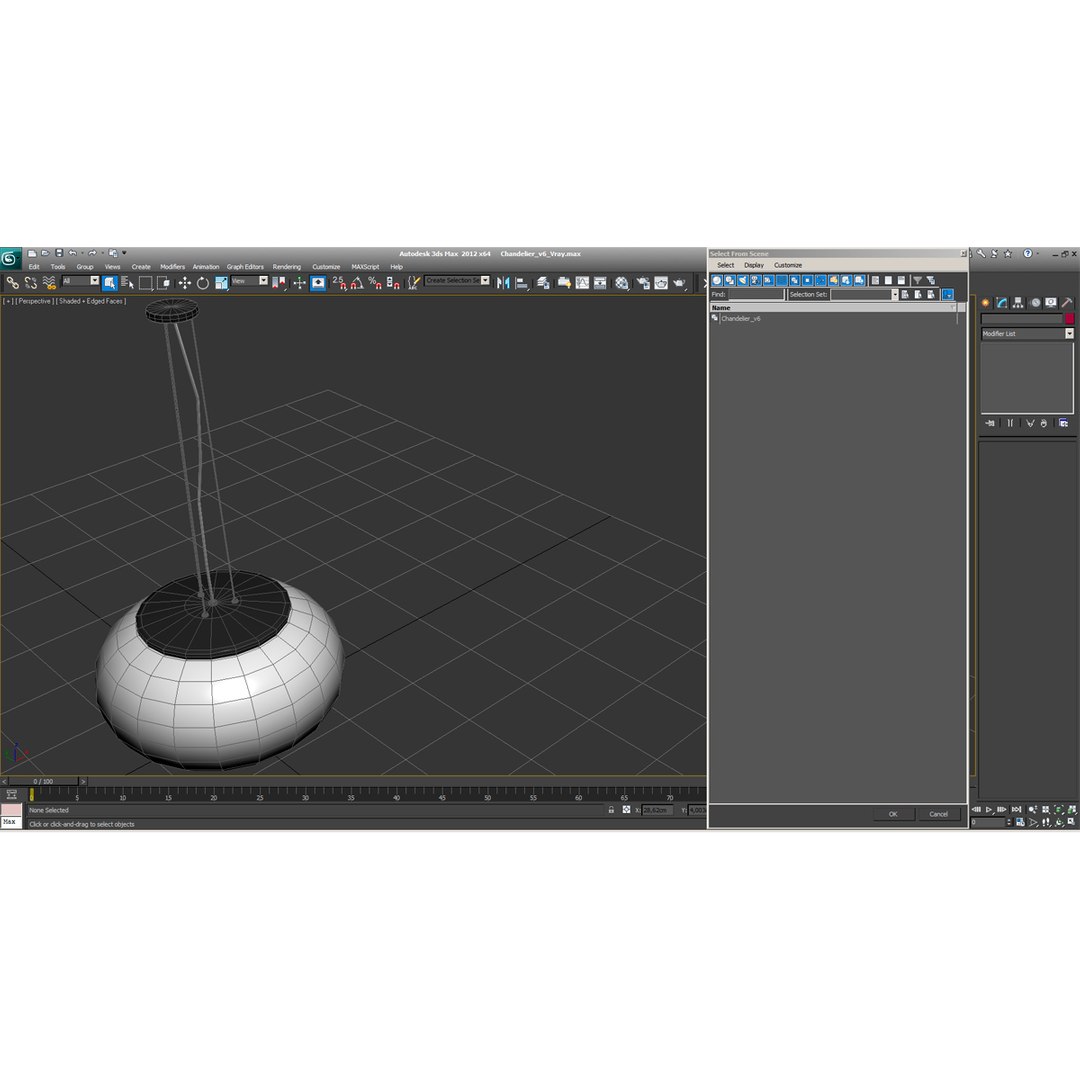The width and height of the screenshot is (1080, 1080).
Task: Click the Find input field
Action: point(756,295)
